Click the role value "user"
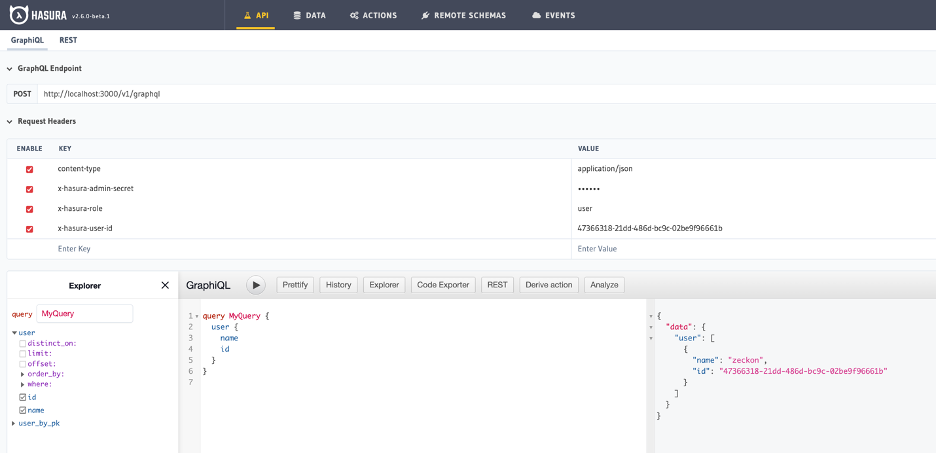The width and height of the screenshot is (936, 454). pos(585,209)
